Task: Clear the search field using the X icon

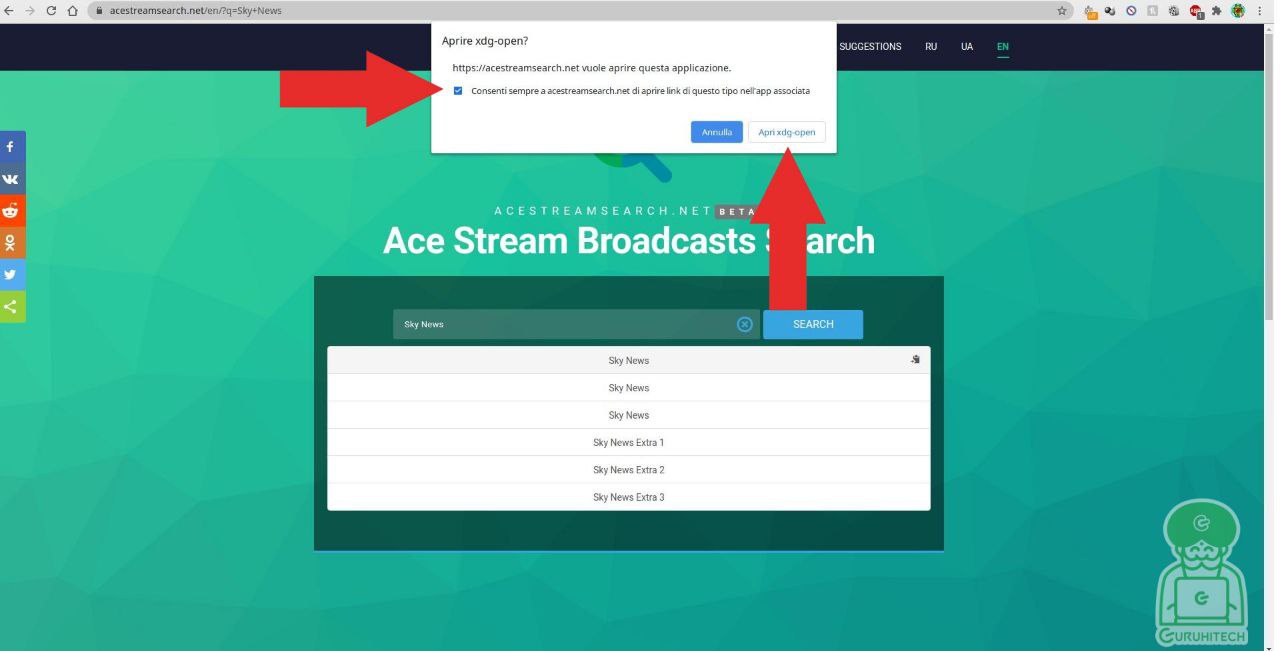Action: pyautogui.click(x=744, y=324)
